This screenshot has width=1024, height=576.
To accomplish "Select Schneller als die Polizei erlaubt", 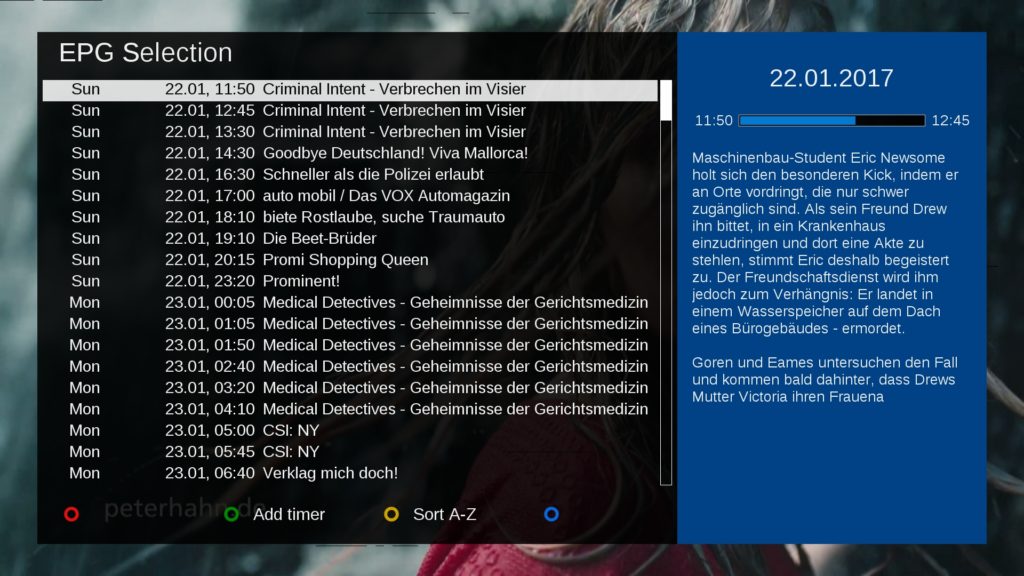I will point(350,174).
